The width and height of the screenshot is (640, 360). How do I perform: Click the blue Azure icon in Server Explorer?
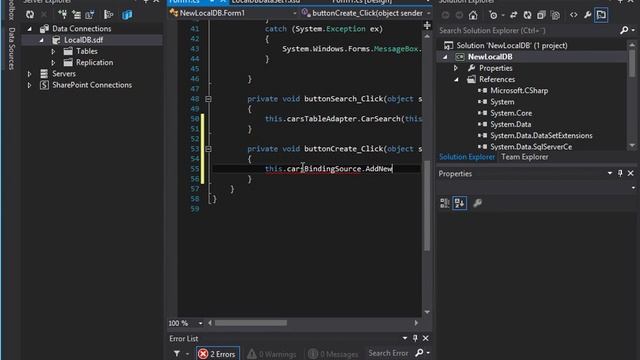127,15
